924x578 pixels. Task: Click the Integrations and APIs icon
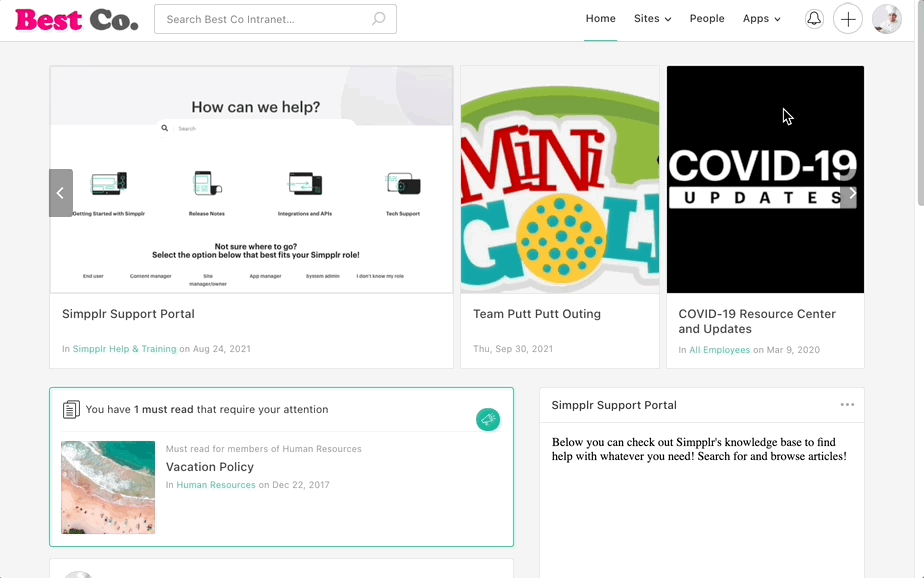point(305,184)
